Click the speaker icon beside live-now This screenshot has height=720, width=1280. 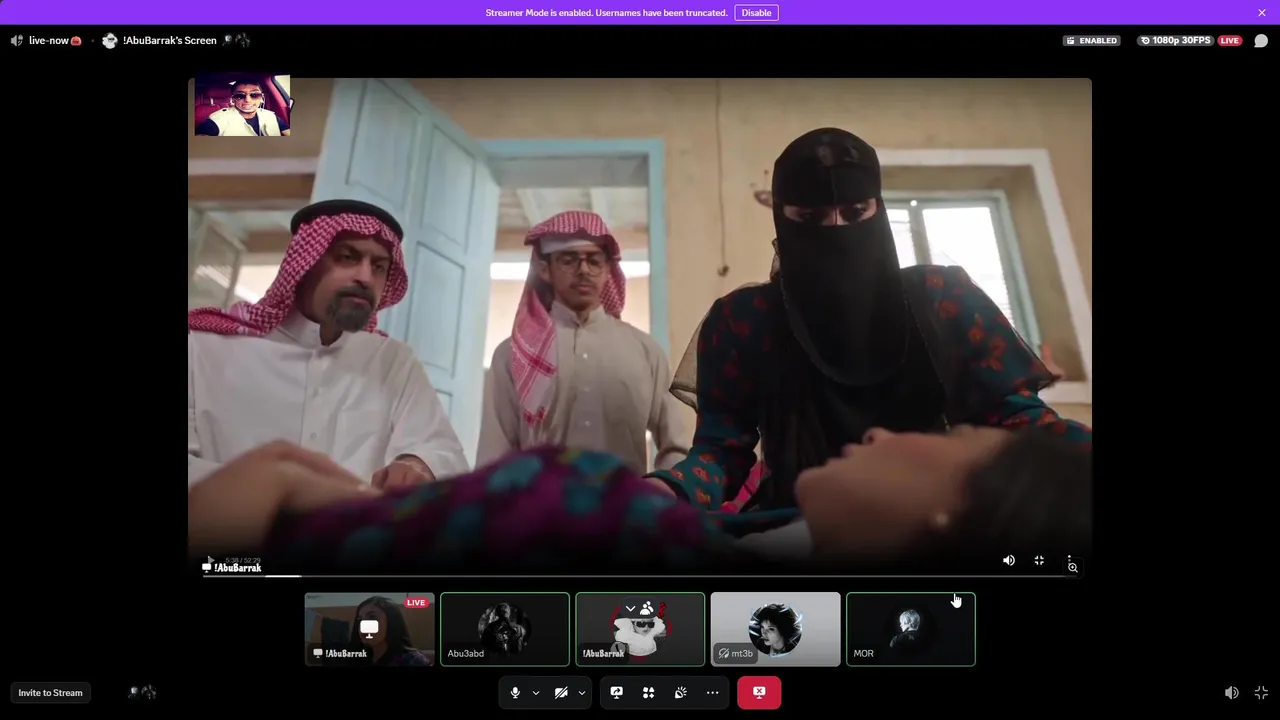pyautogui.click(x=17, y=41)
